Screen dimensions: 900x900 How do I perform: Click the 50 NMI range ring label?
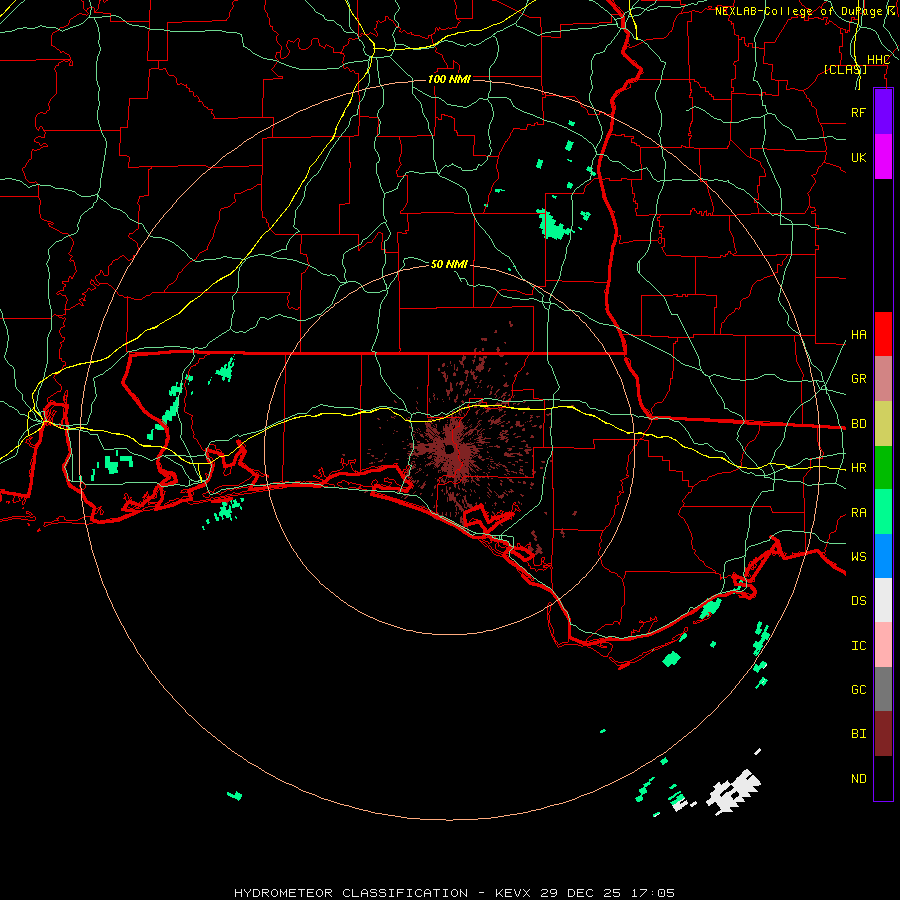(449, 264)
